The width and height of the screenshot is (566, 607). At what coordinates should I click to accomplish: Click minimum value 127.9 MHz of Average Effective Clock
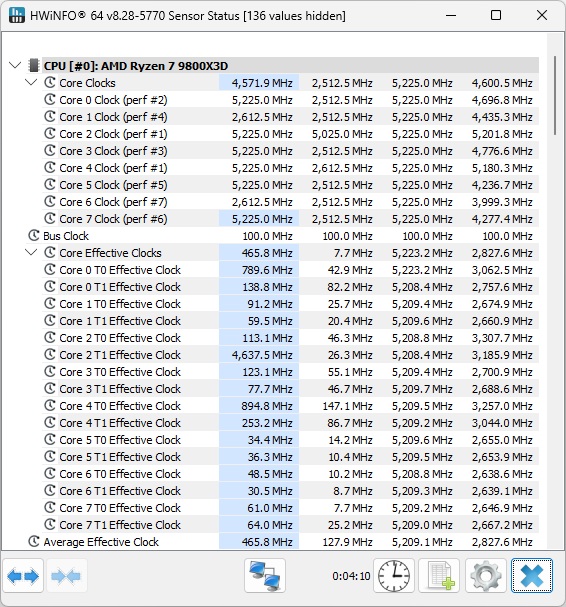(x=347, y=542)
